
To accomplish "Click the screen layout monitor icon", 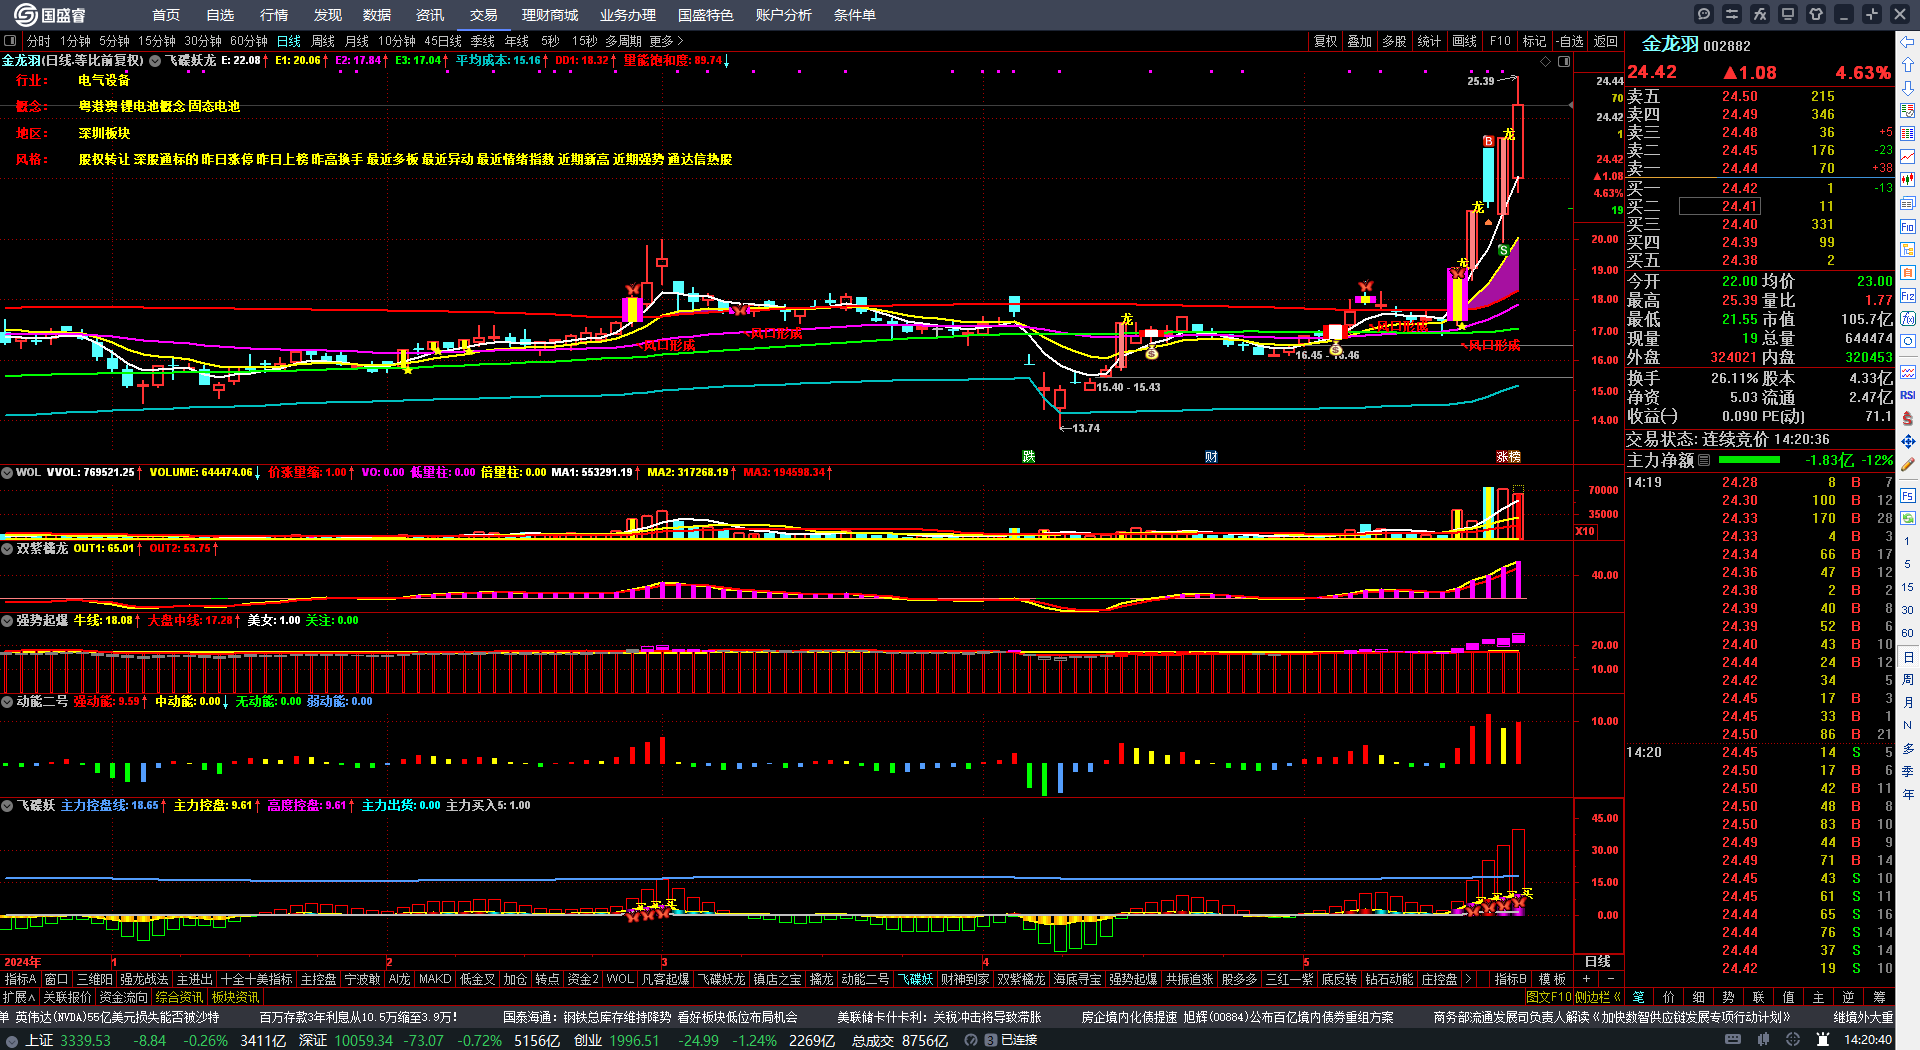I will coord(1788,14).
